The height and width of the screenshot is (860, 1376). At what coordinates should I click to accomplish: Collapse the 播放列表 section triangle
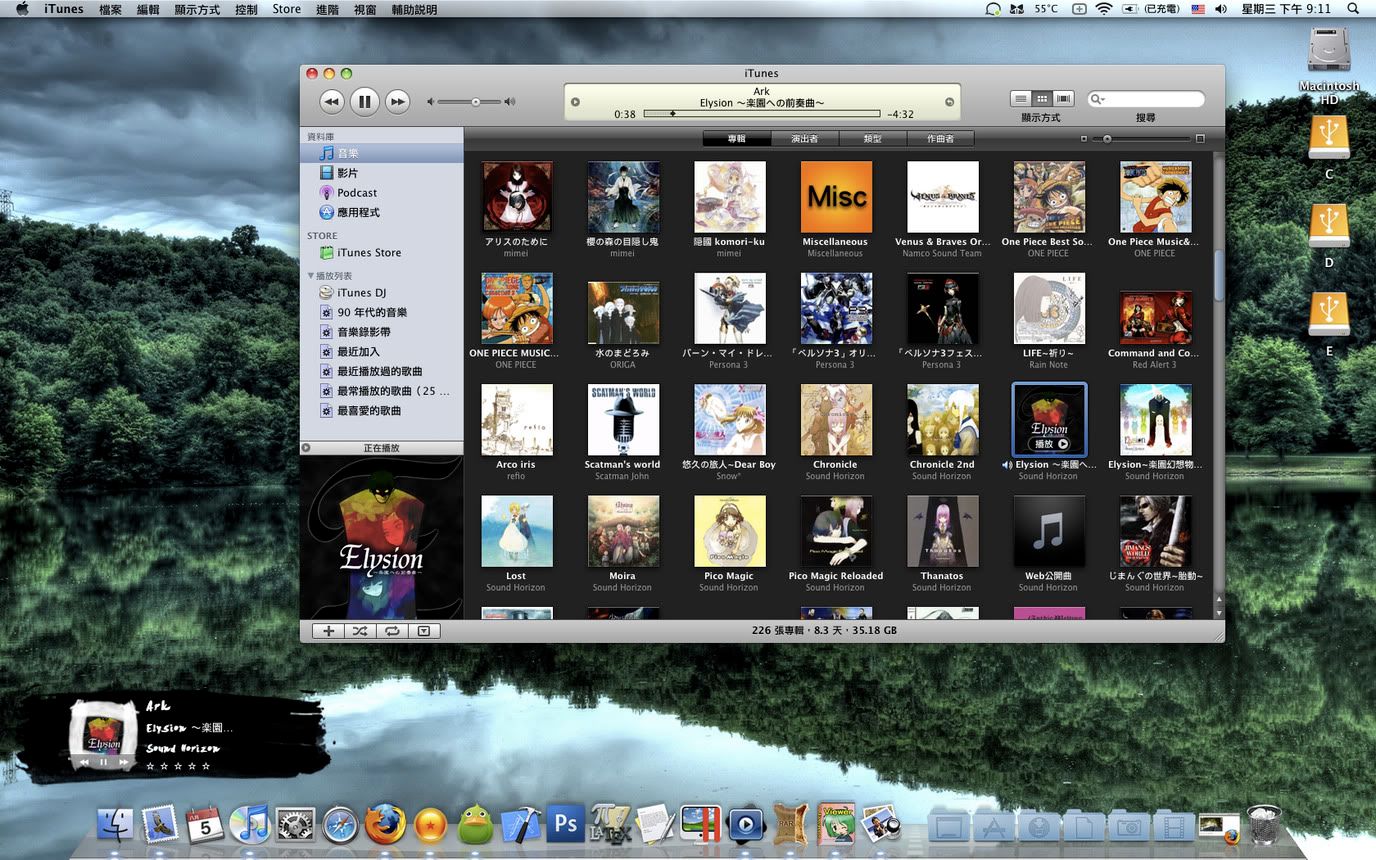(x=311, y=276)
